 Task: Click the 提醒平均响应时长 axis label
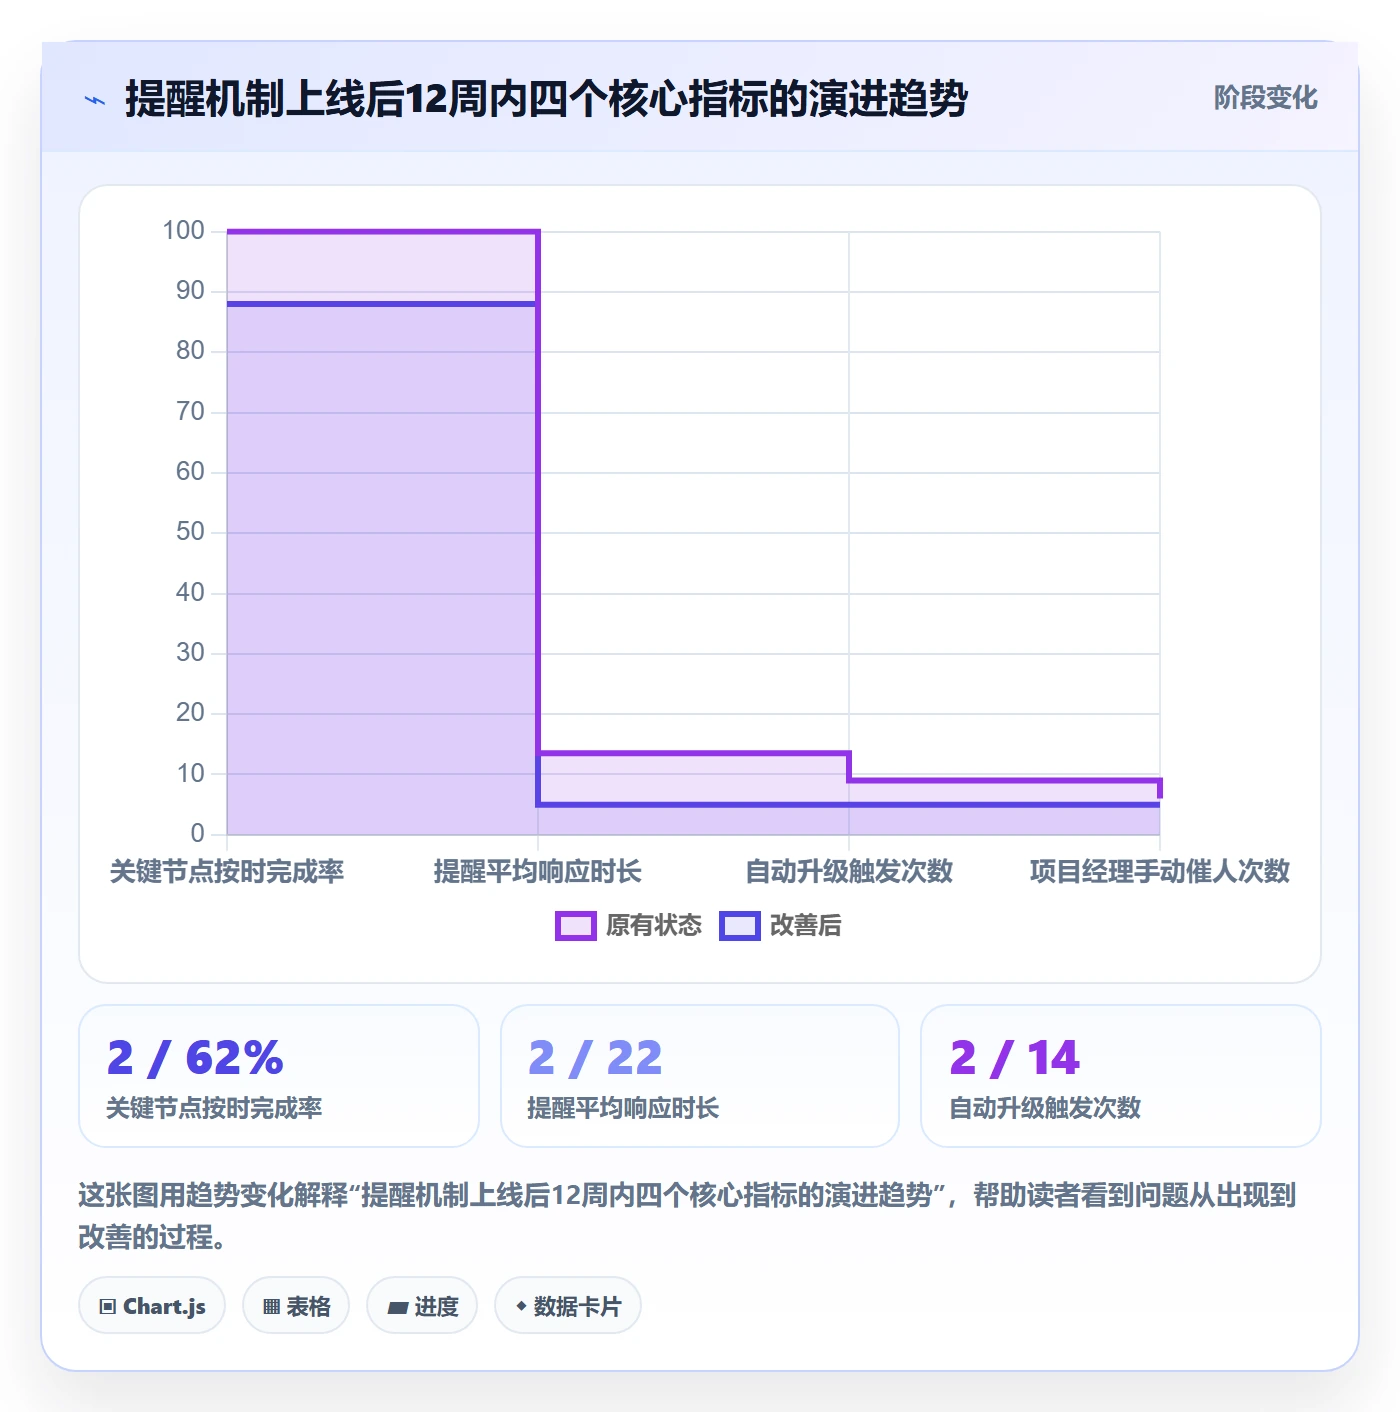[x=538, y=872]
